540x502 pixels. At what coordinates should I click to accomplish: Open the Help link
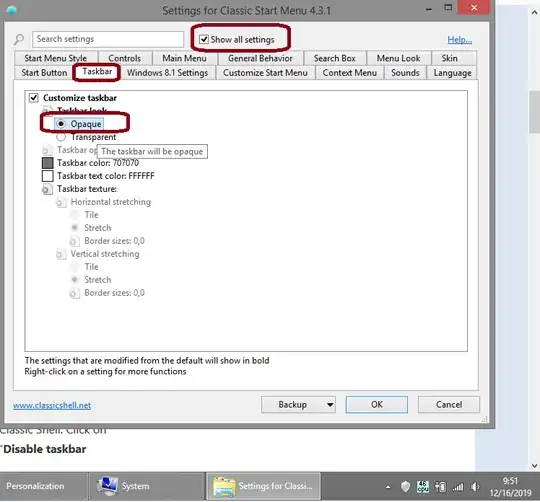pyautogui.click(x=459, y=40)
